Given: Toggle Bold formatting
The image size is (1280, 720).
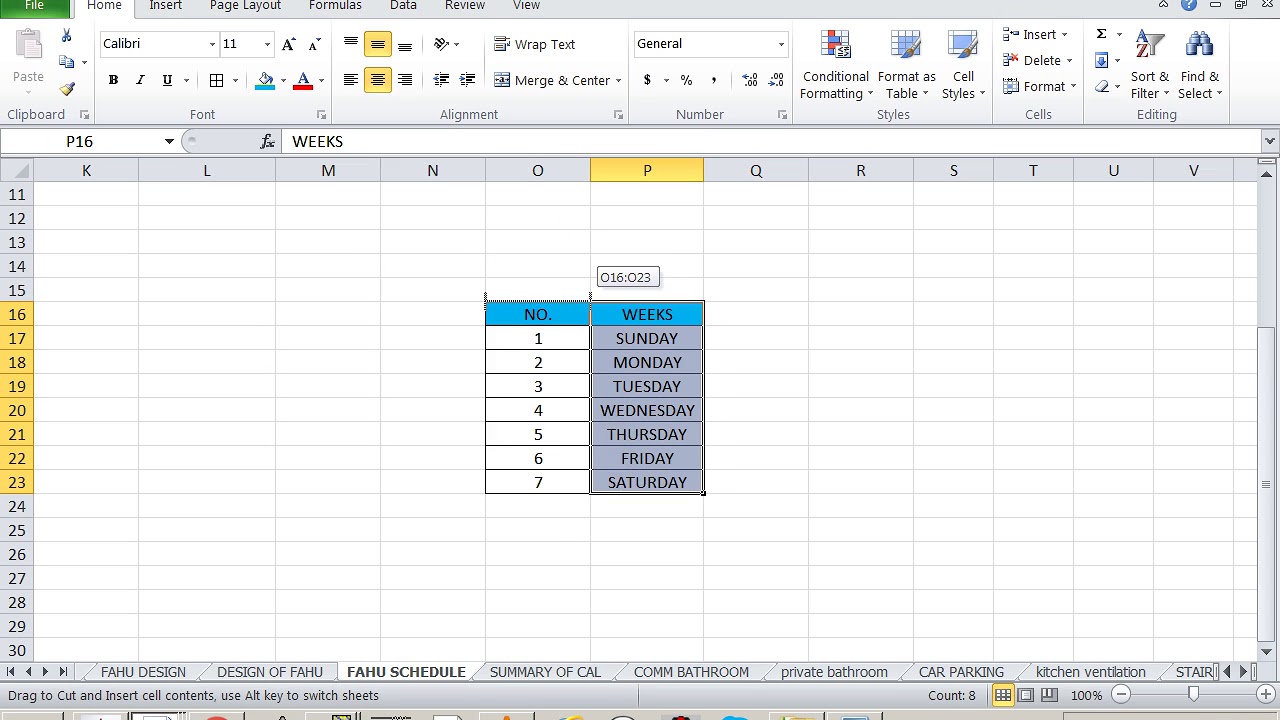Looking at the screenshot, I should click(113, 80).
